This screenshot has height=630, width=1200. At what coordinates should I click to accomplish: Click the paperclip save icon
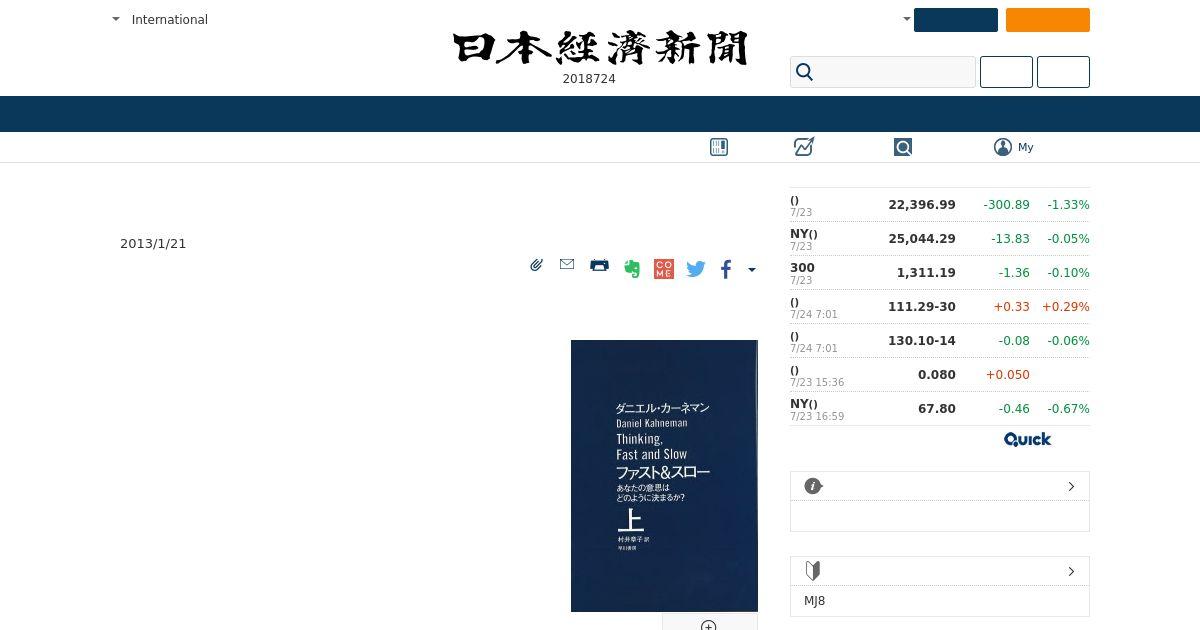pos(537,265)
